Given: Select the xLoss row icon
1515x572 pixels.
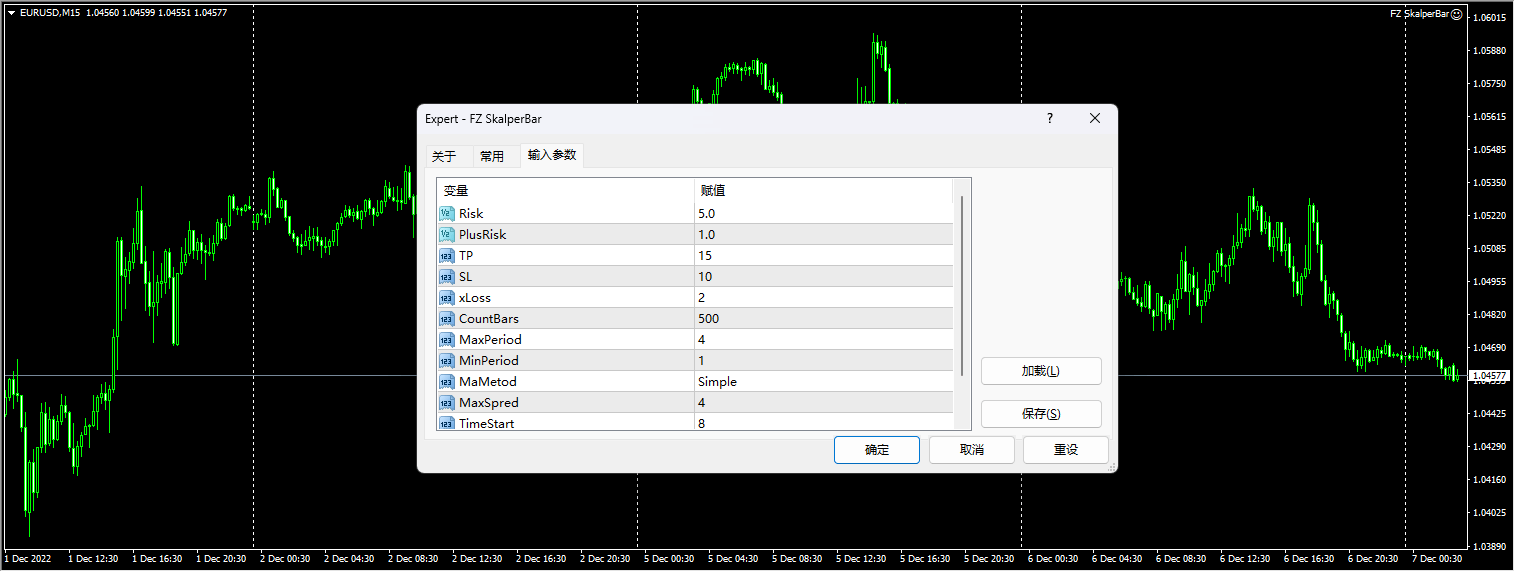Looking at the screenshot, I should (x=446, y=297).
